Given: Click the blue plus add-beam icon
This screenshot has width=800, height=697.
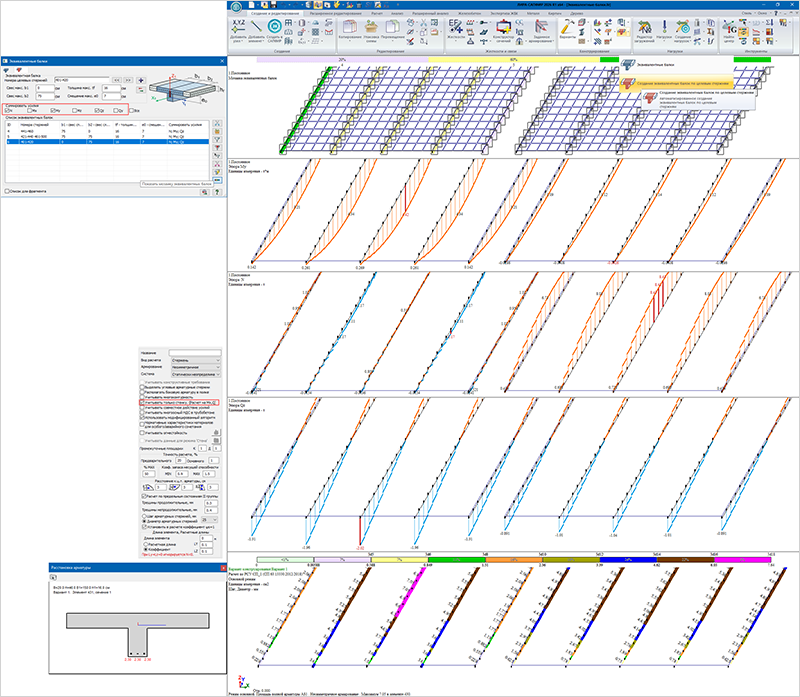Looking at the screenshot, I should coord(141,80).
